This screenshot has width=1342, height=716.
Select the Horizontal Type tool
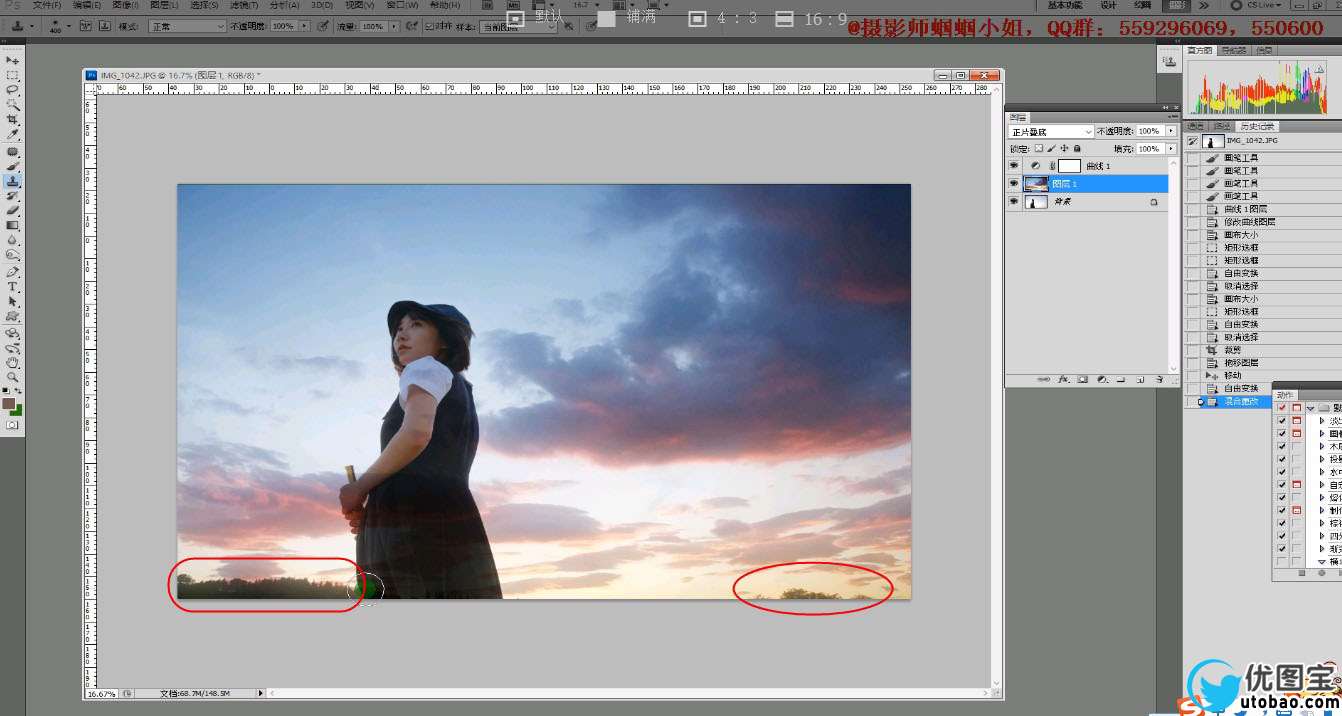tap(13, 287)
